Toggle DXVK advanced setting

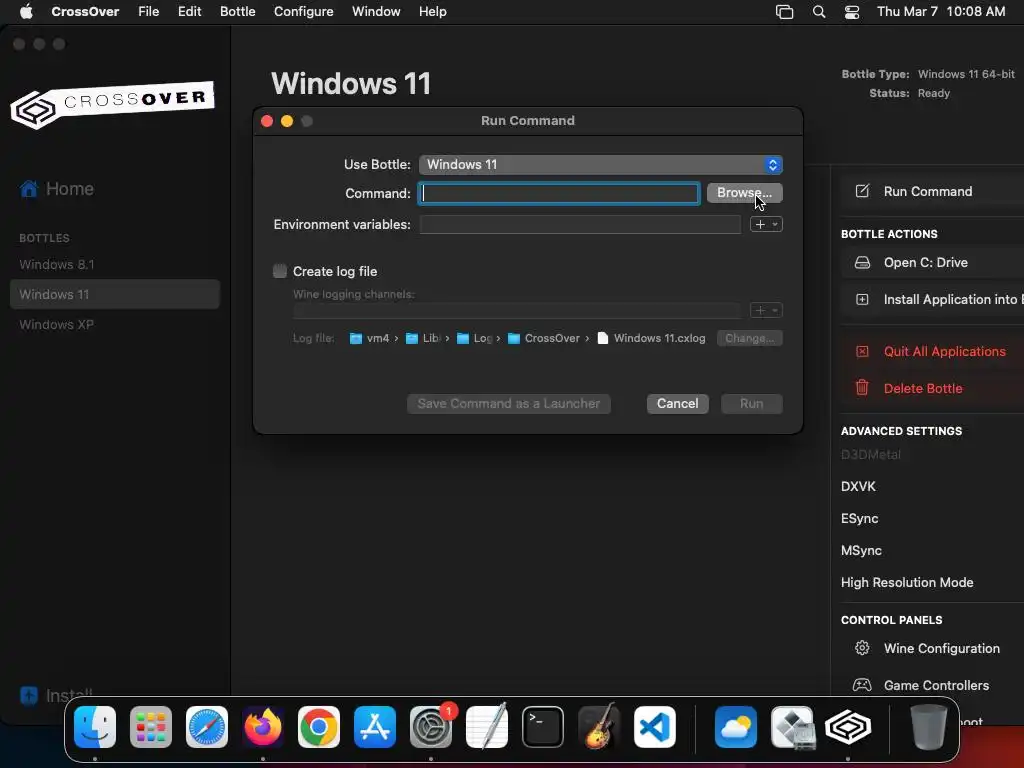(x=858, y=487)
